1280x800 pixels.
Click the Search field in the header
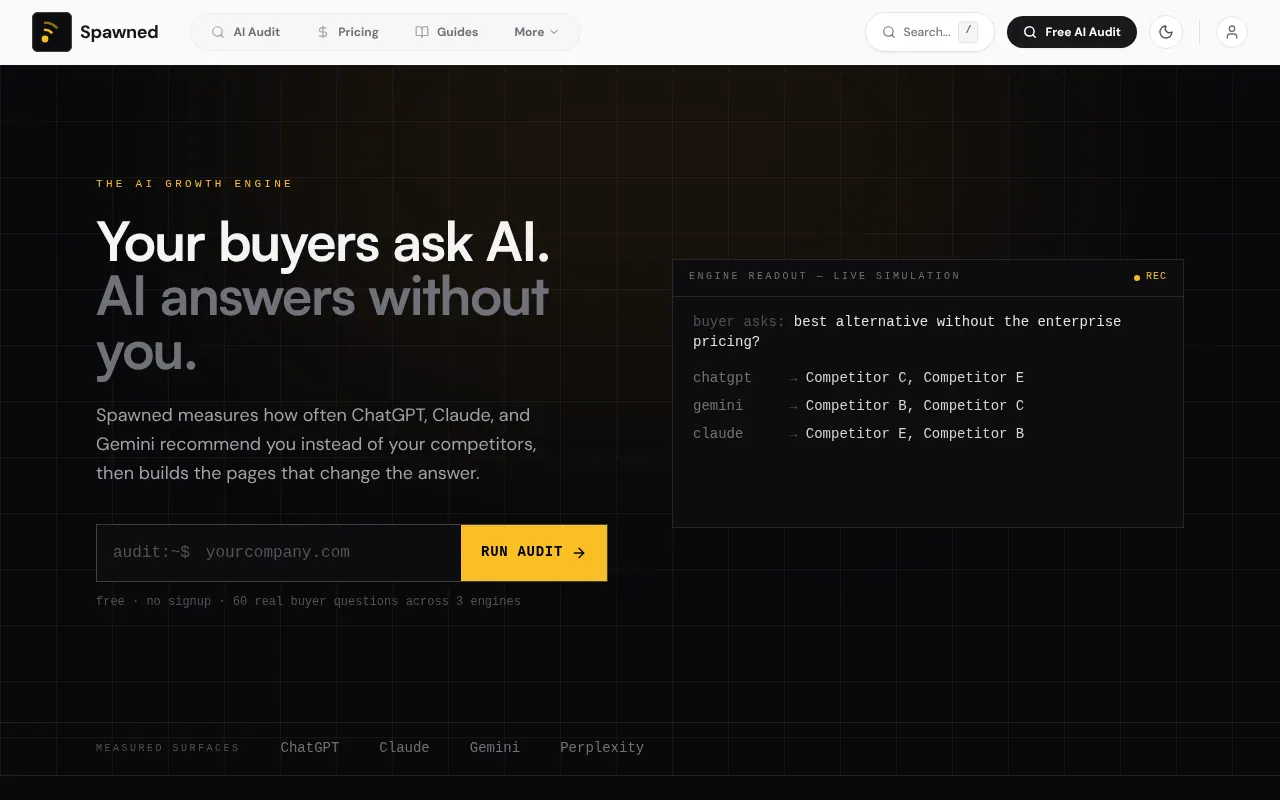coord(930,32)
